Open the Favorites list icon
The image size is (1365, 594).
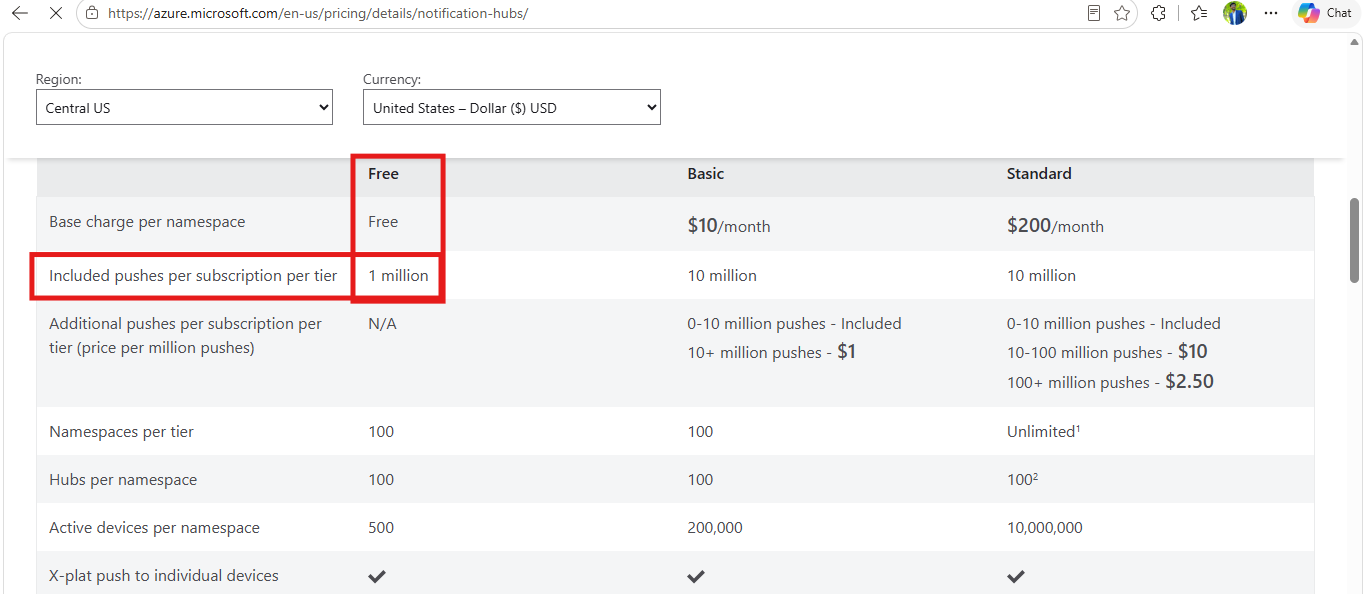pyautogui.click(x=1199, y=13)
